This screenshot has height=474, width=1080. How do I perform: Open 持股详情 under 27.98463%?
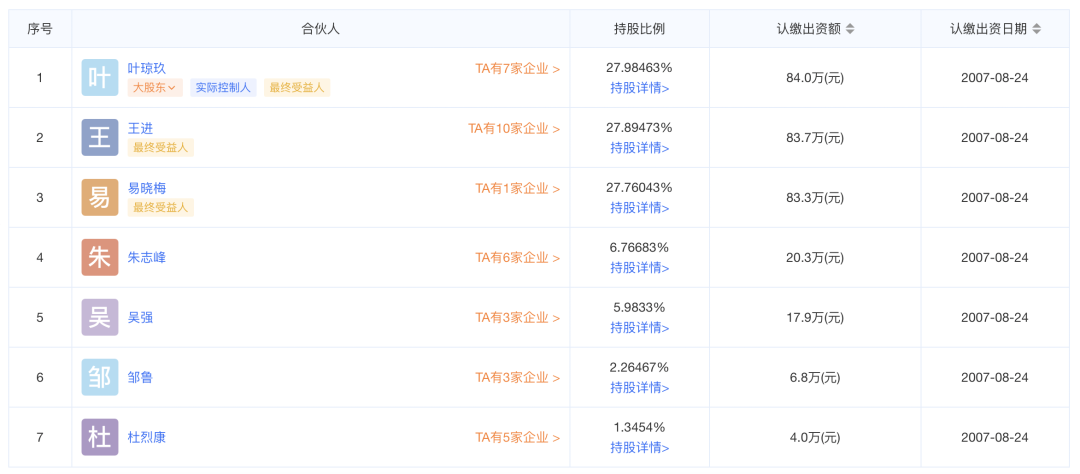coord(640,87)
